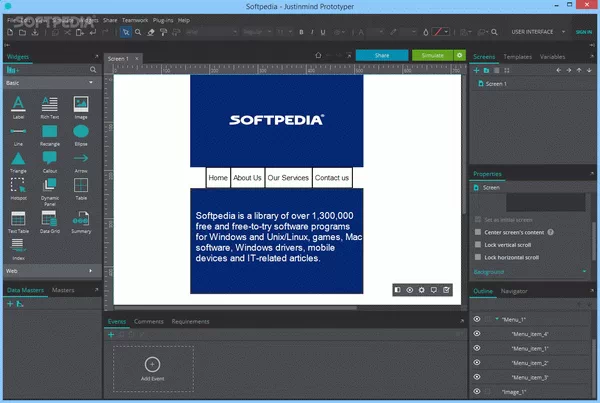Switch to the Templates tab

[x=517, y=58]
